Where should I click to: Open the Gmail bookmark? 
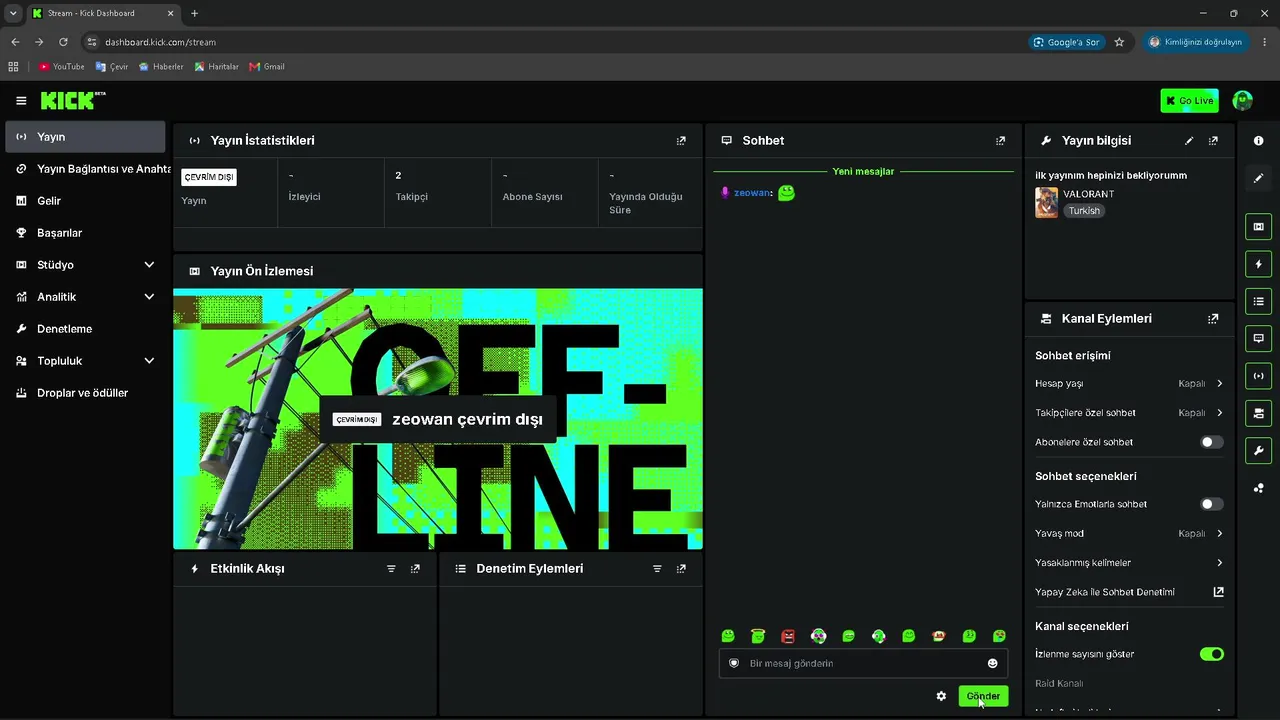coord(267,67)
